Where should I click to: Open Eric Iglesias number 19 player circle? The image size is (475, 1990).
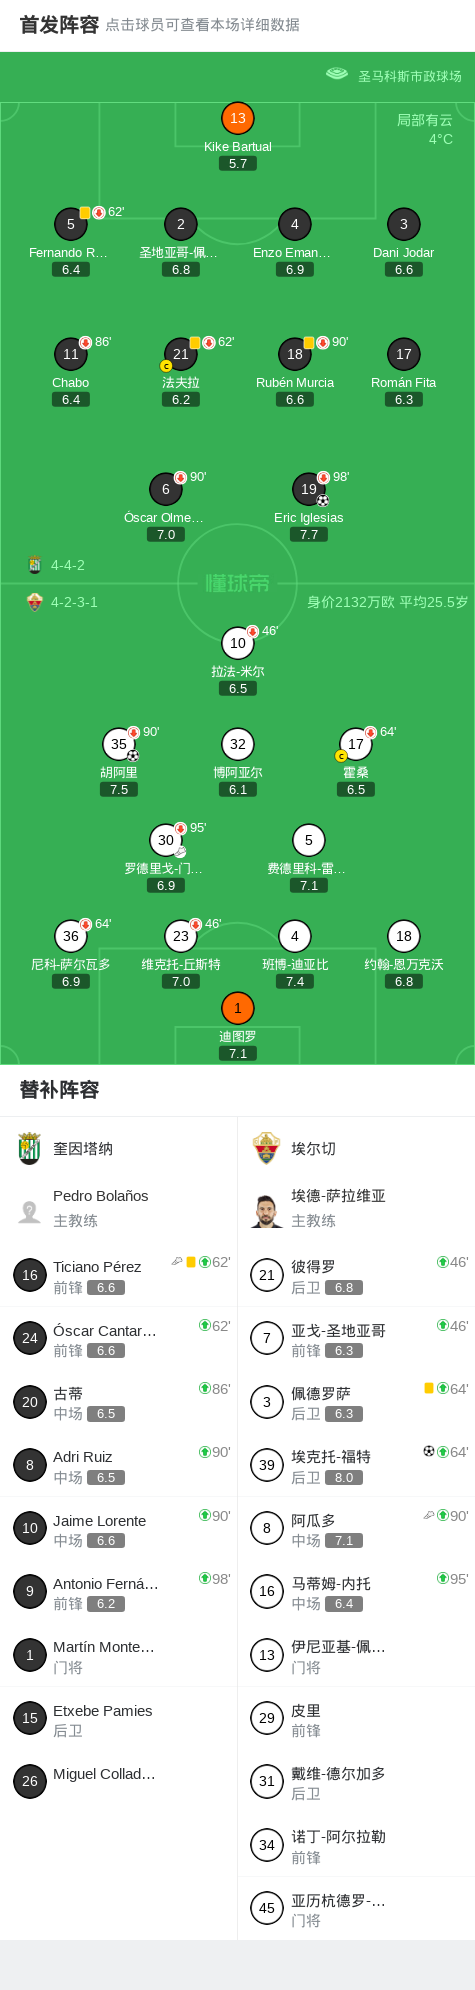[x=309, y=489]
